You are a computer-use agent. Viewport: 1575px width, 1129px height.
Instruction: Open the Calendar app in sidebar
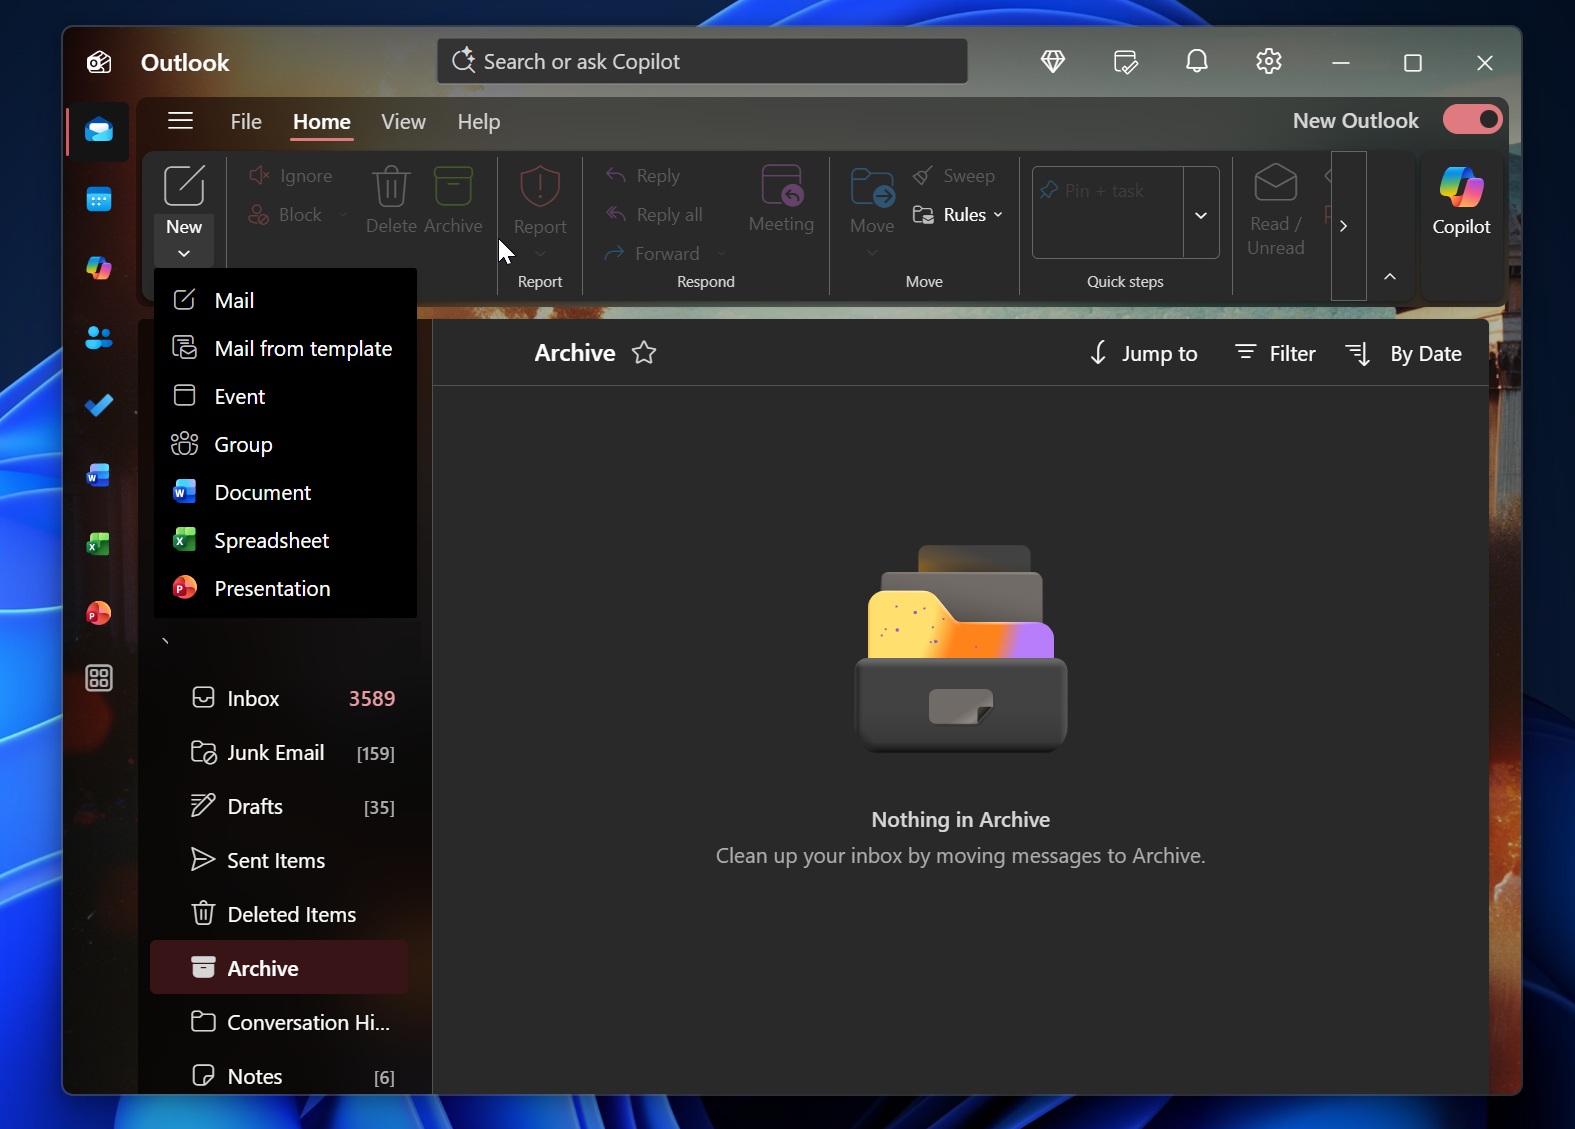click(99, 200)
